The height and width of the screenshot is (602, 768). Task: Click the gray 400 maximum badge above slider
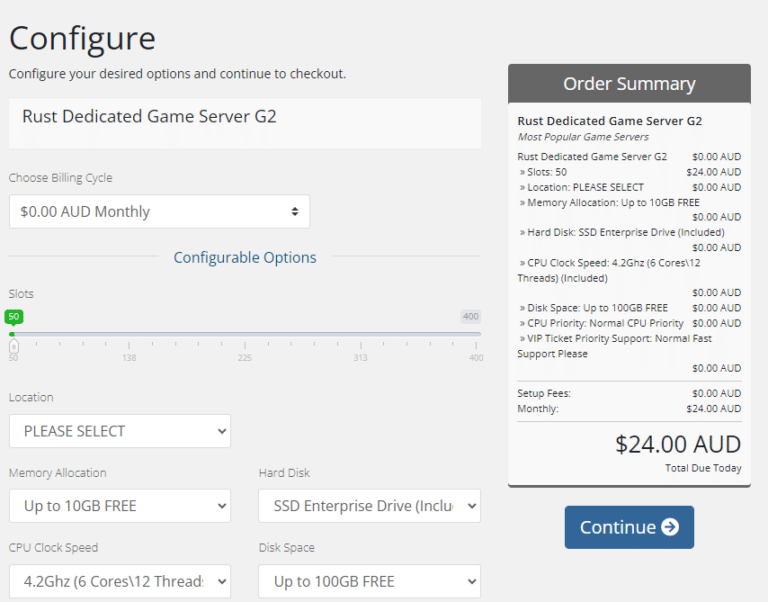tap(470, 316)
